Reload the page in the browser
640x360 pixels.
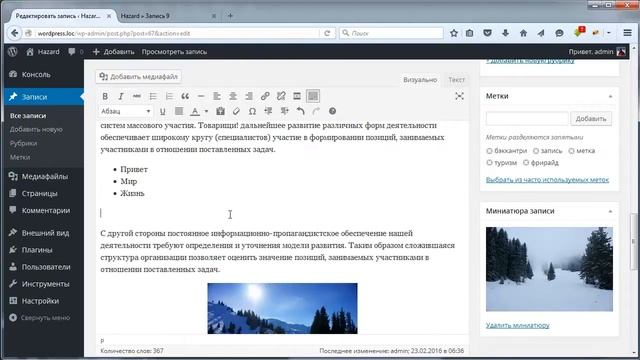point(327,33)
